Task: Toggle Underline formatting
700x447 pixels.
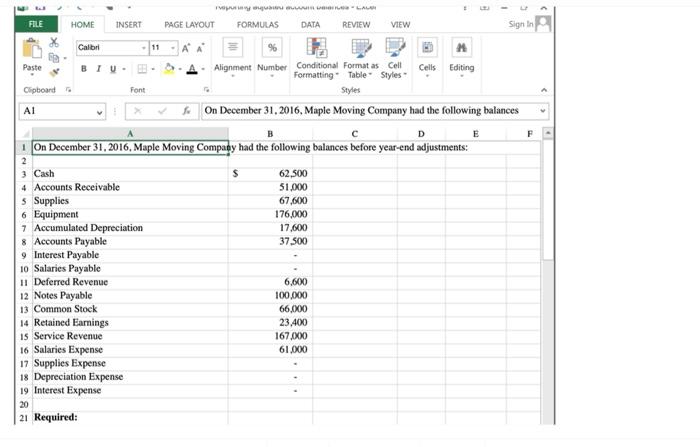Action: (113, 69)
